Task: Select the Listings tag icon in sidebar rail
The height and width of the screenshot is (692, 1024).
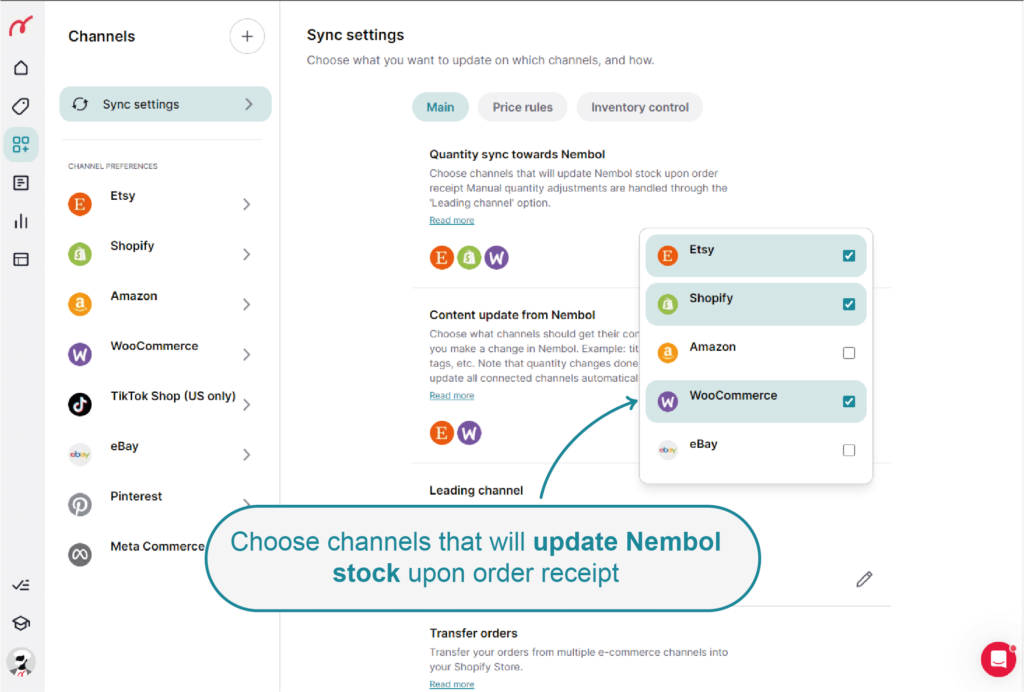Action: tap(21, 105)
